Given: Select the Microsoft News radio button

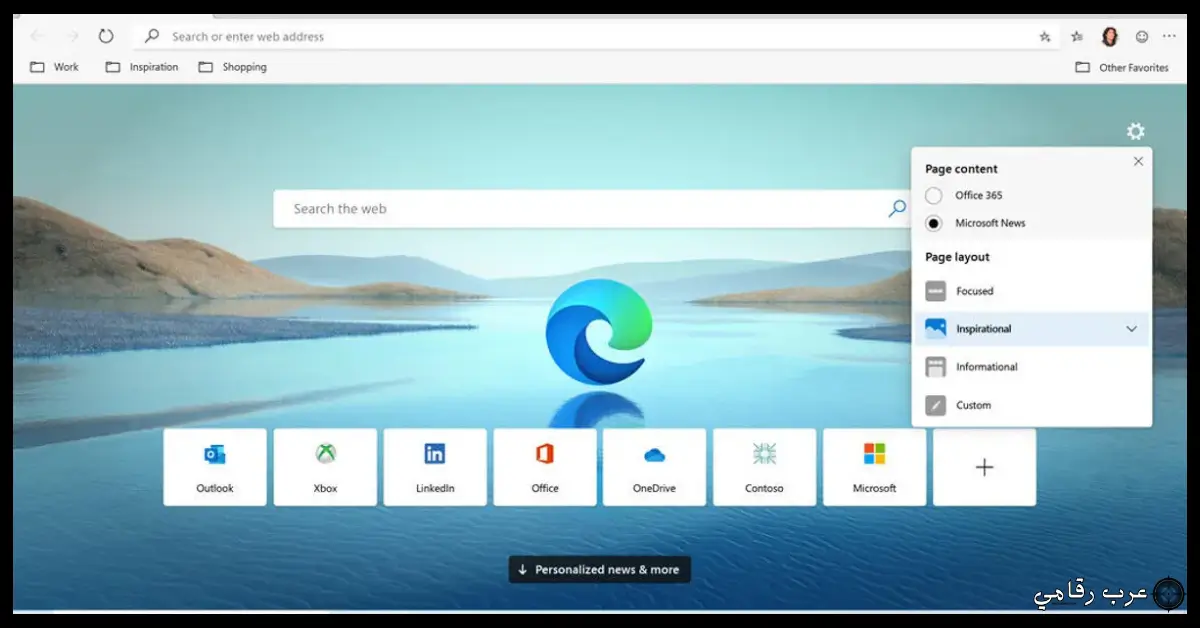Looking at the screenshot, I should (934, 223).
